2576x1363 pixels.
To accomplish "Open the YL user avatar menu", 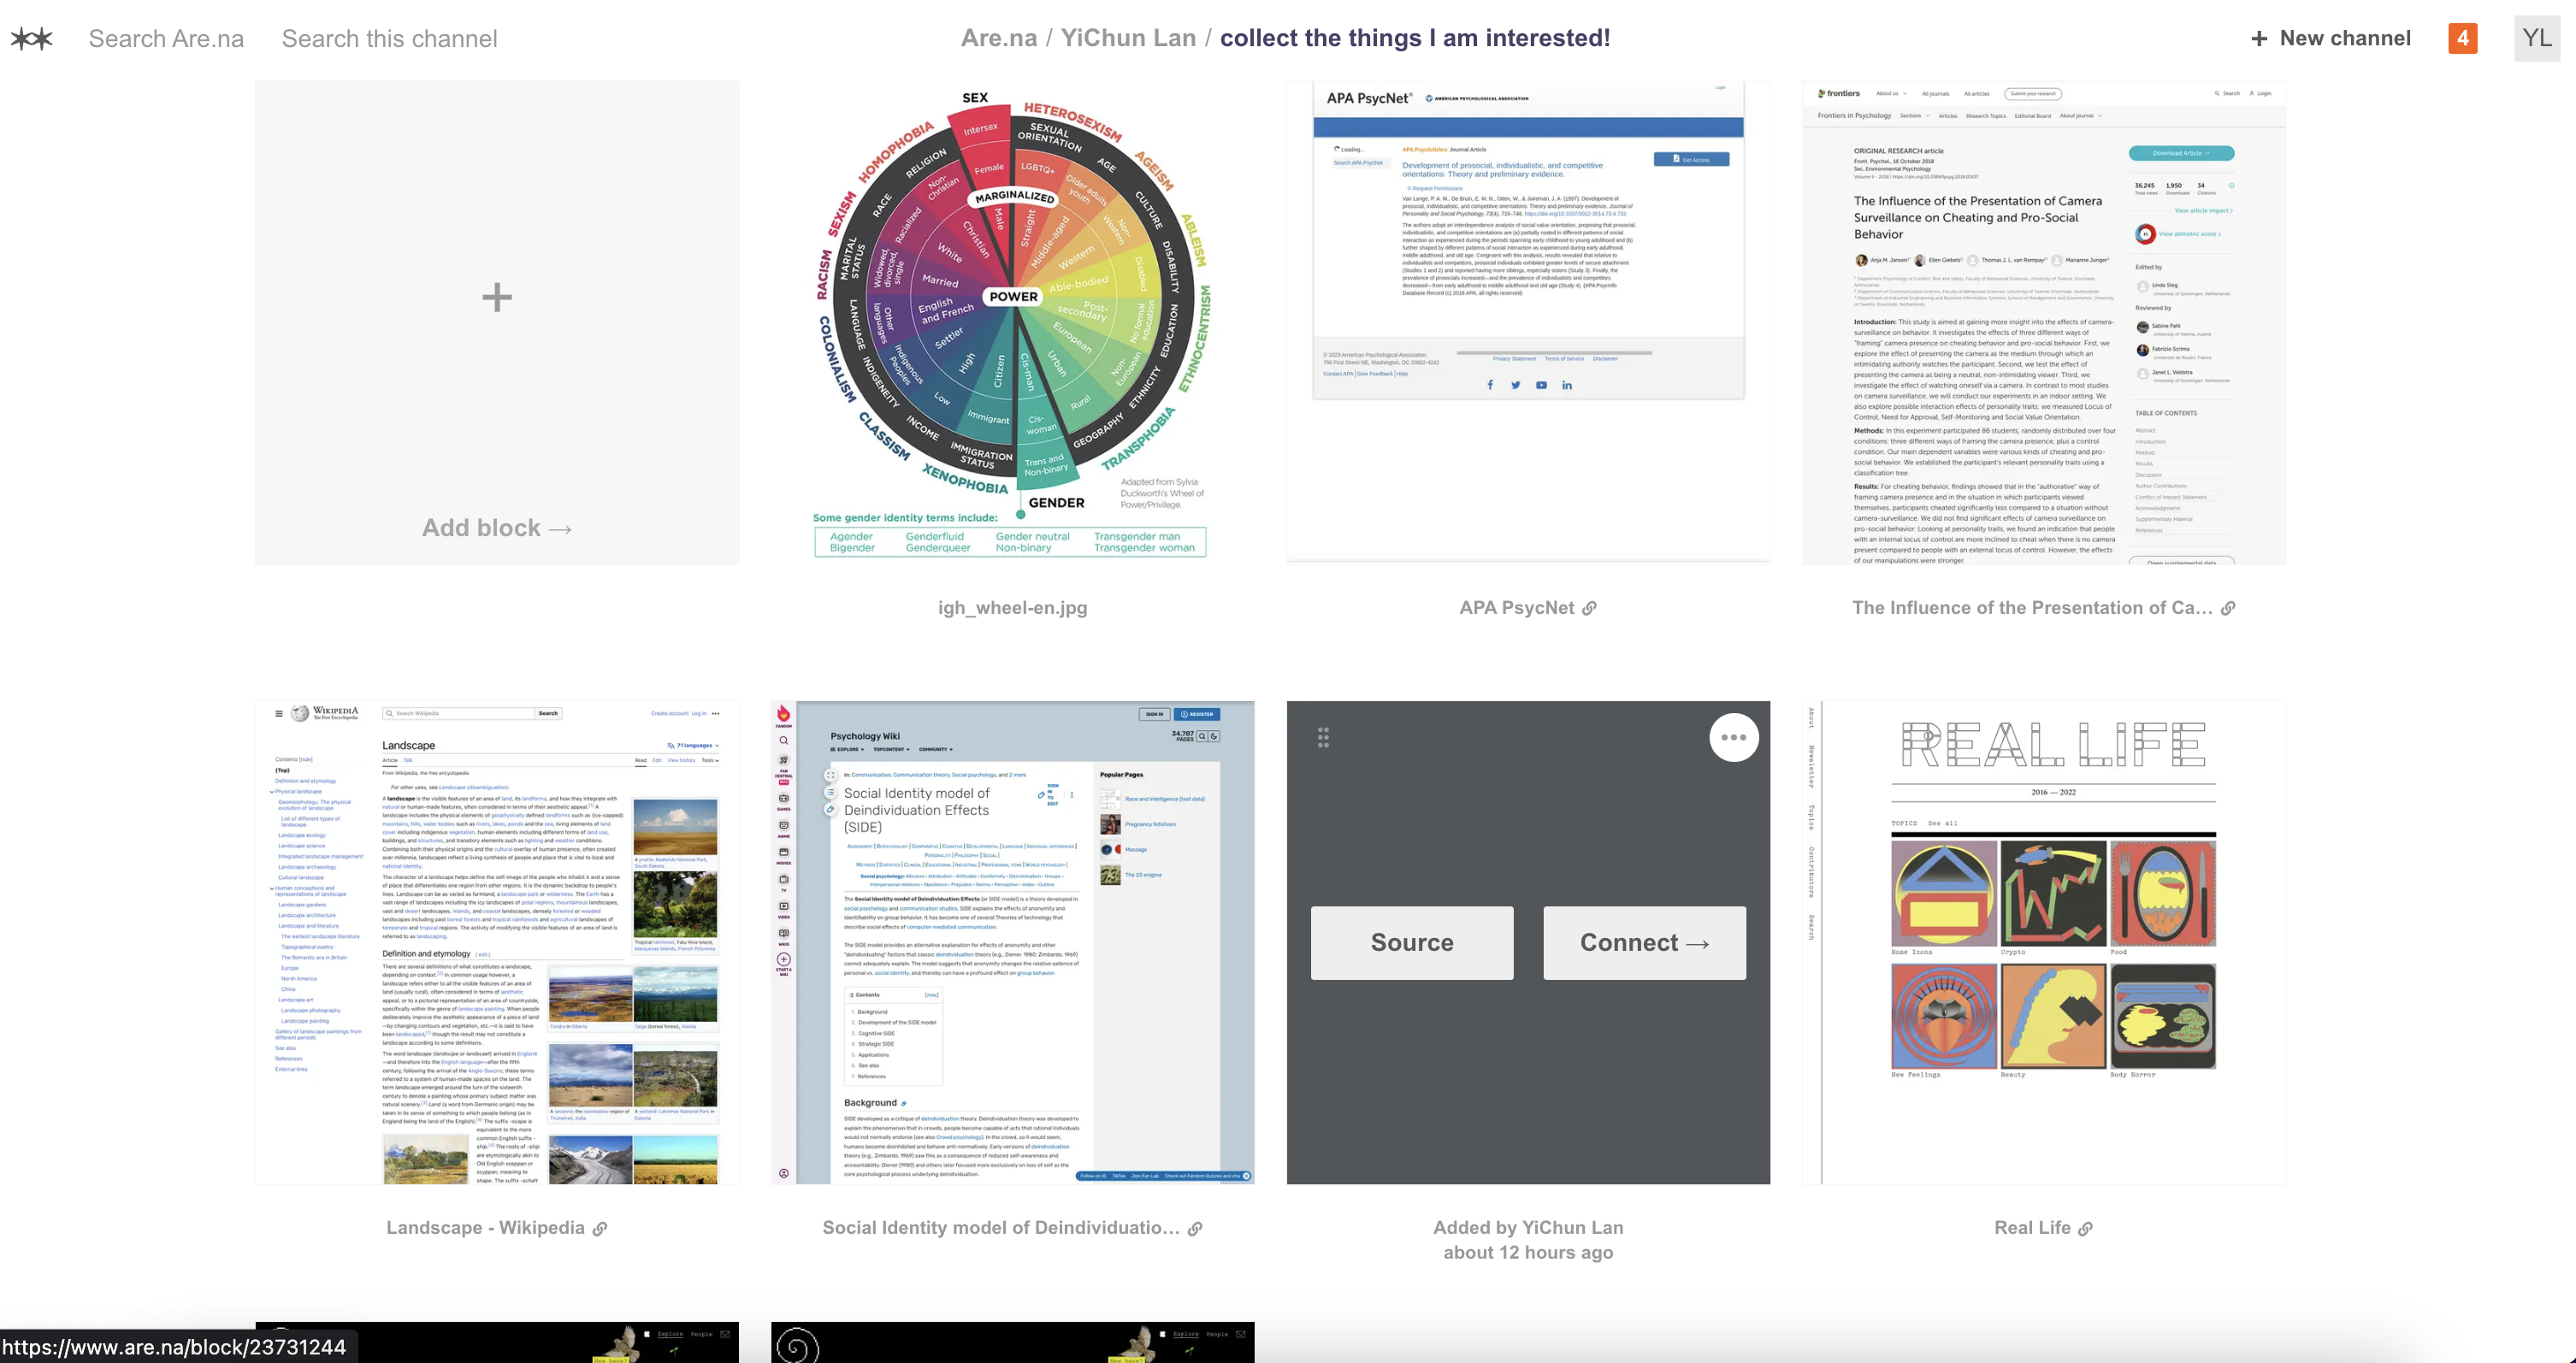I will [2536, 39].
